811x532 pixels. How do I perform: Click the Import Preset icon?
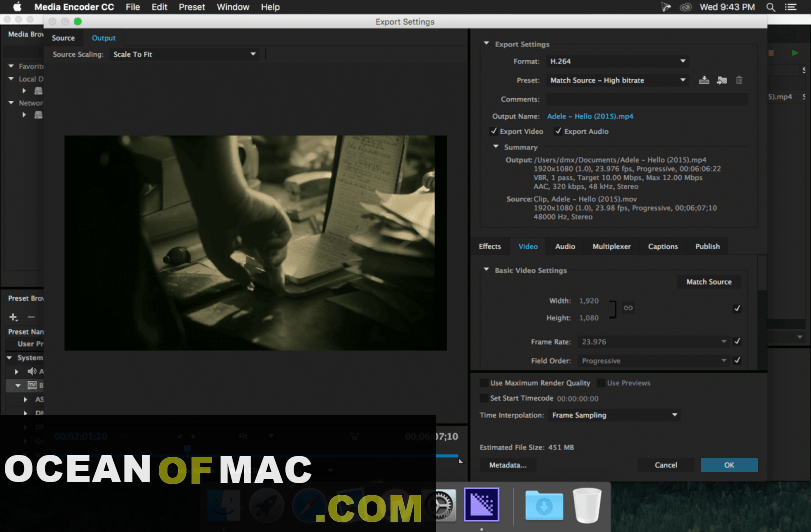(x=721, y=80)
